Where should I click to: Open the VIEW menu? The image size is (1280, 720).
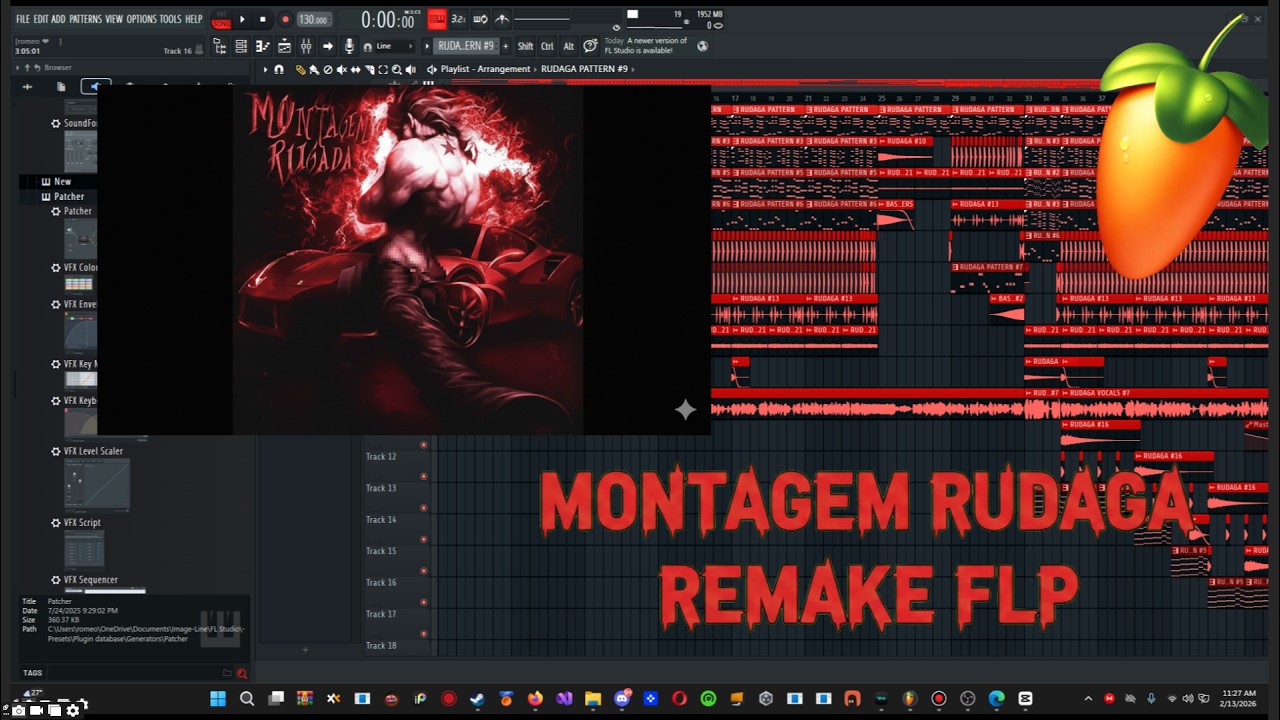[114, 19]
